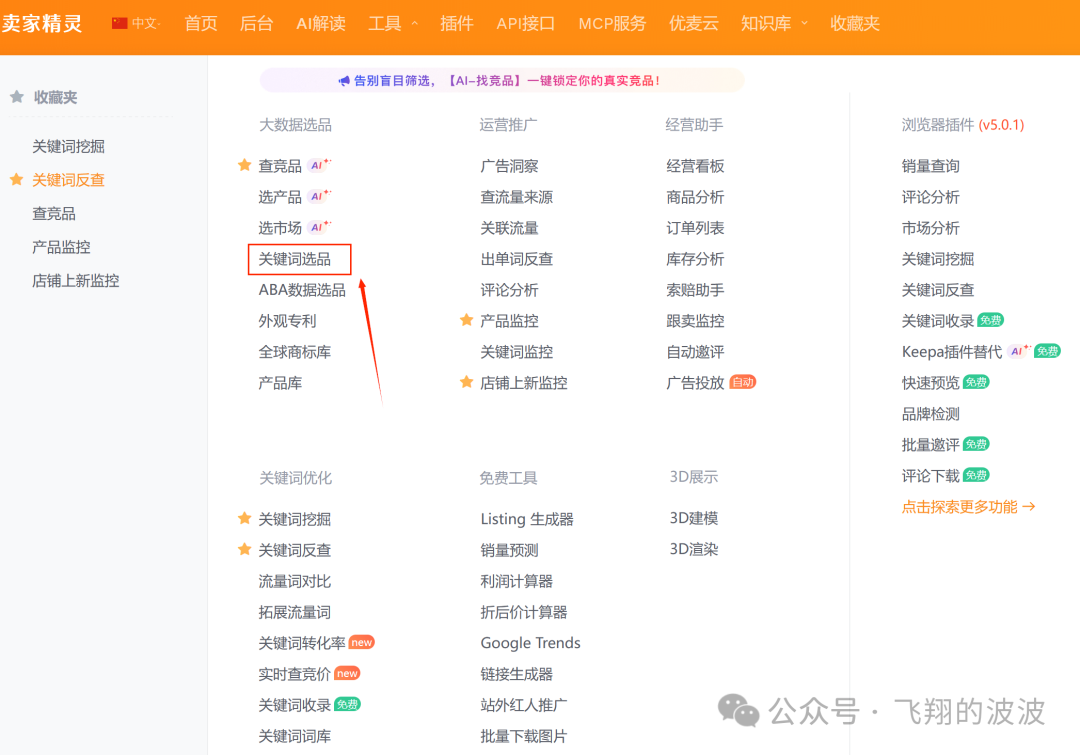Click the new badge next to 关键词转化率

359,642
